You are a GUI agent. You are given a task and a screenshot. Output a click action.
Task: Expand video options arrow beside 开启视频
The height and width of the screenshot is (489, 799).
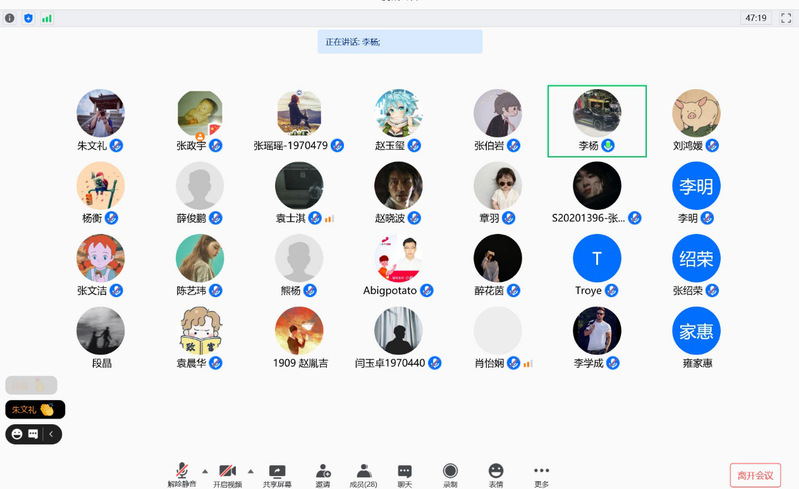(250, 470)
